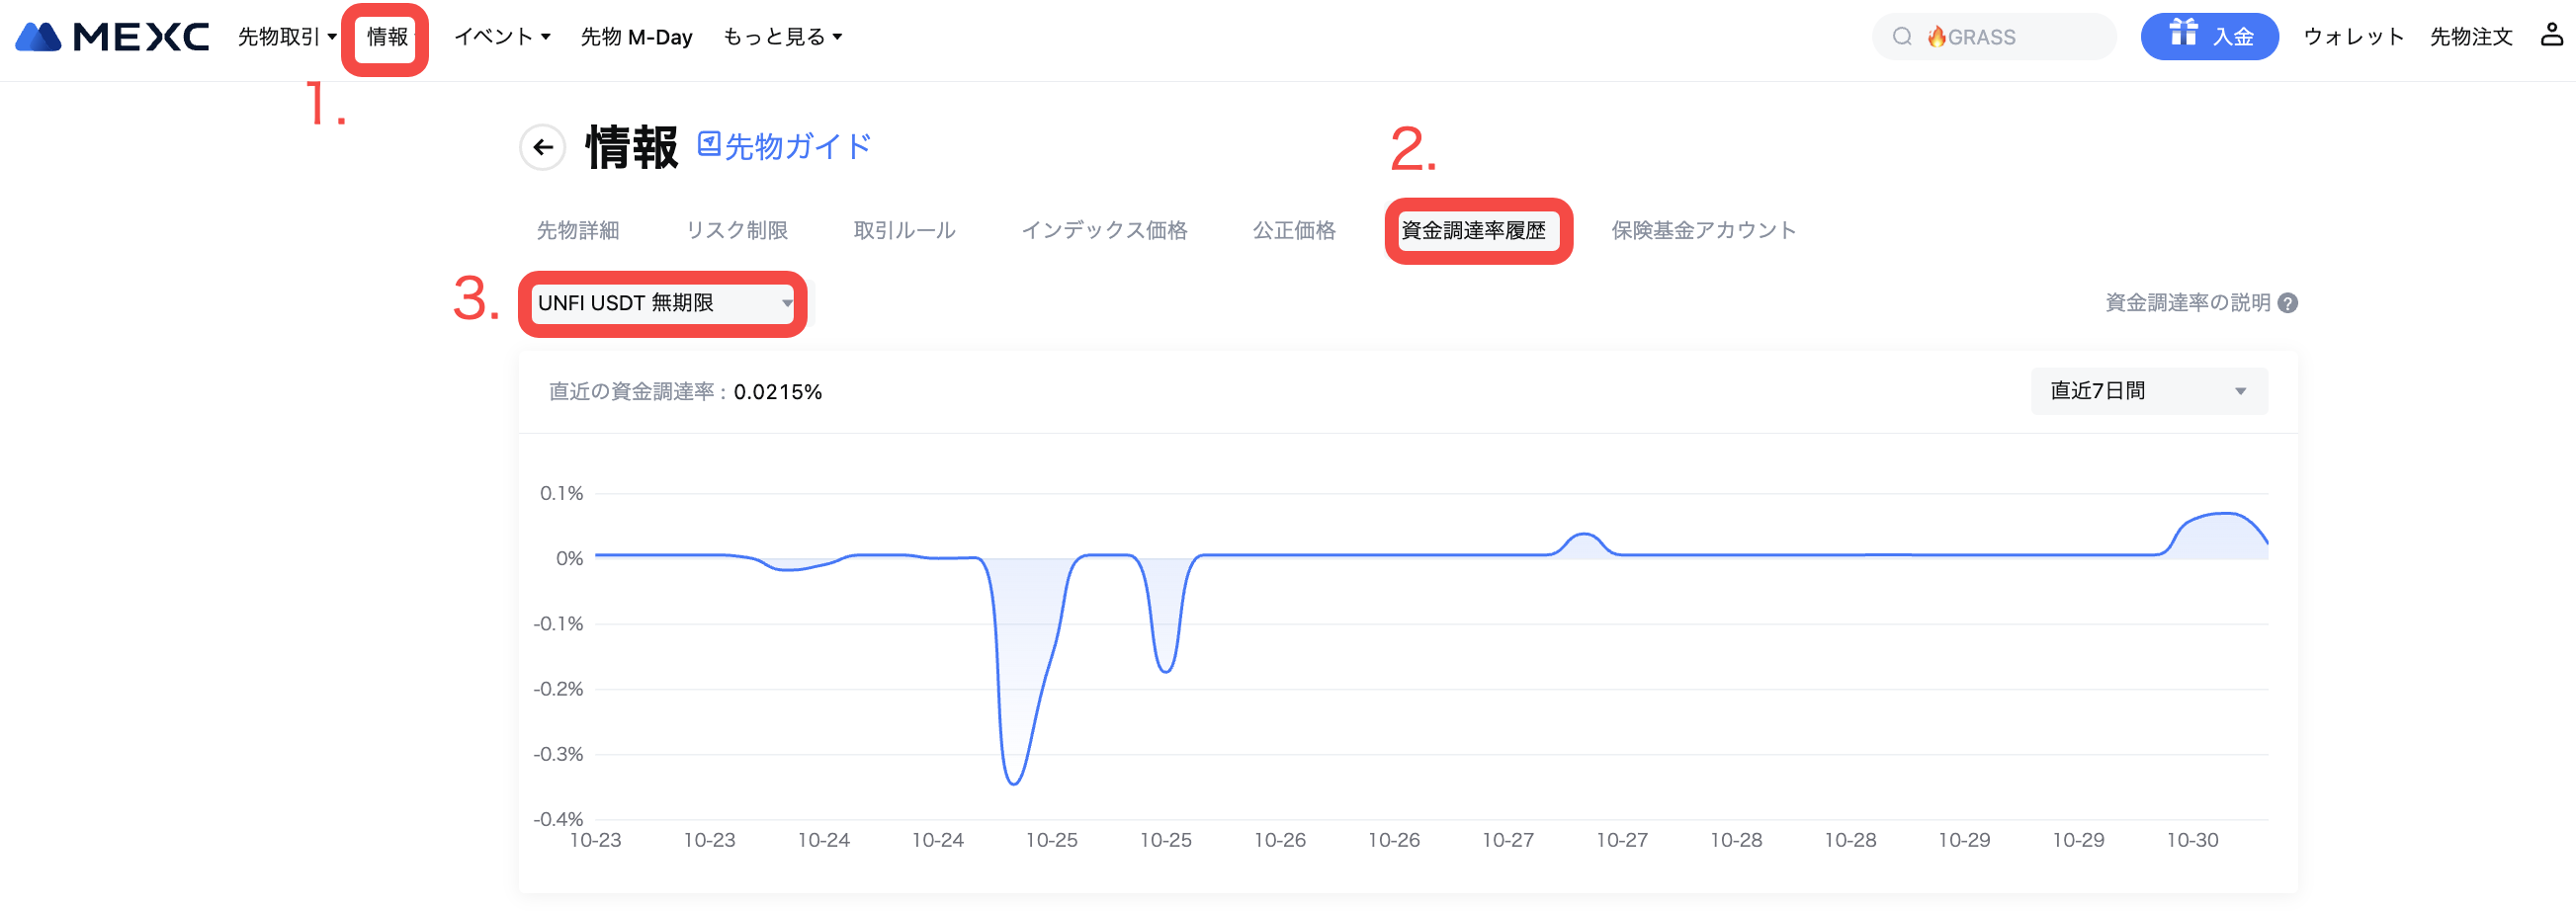Open the UNFI USDT 無期限 pair selector

pos(664,303)
